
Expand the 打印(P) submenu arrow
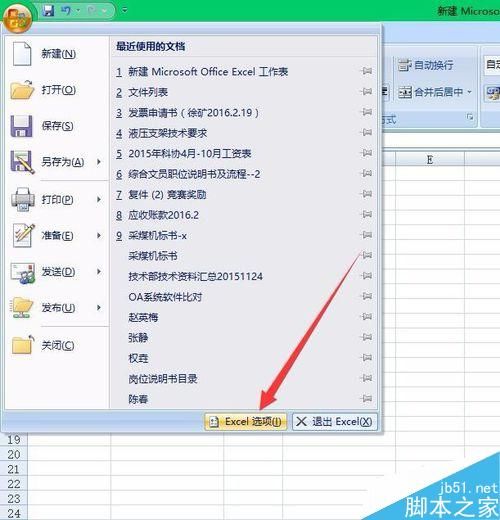(x=99, y=199)
